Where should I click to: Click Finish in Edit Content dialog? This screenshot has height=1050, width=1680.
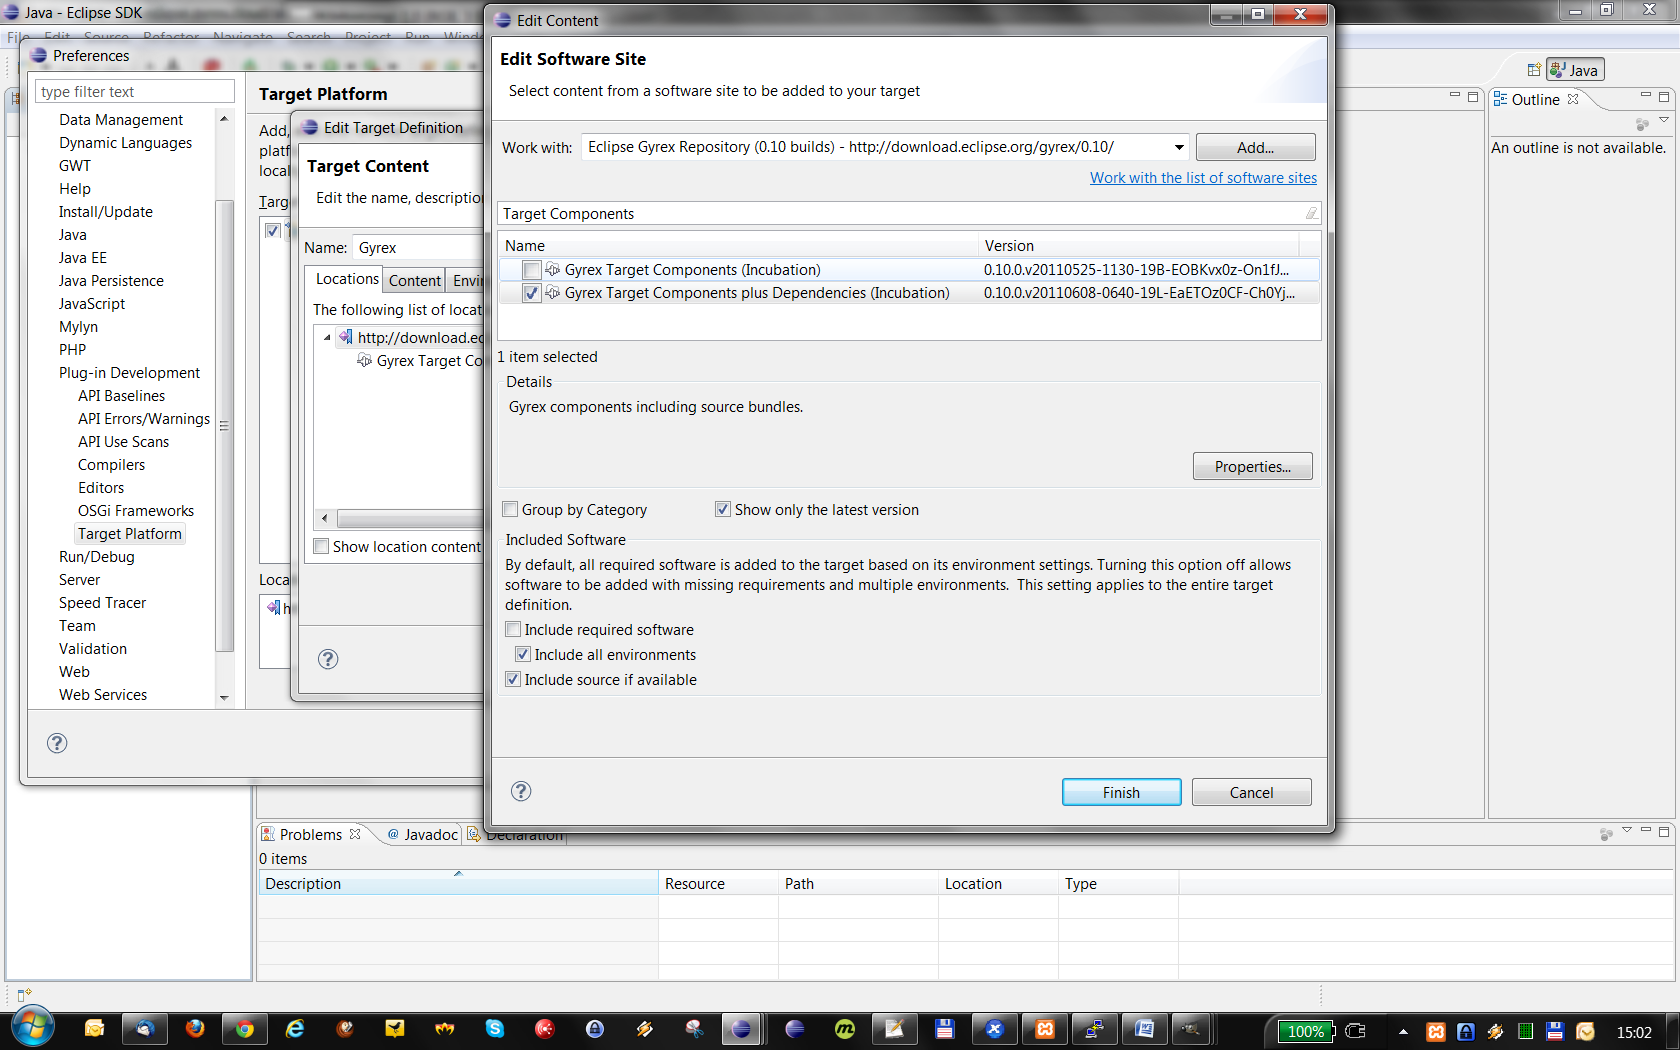click(x=1121, y=792)
